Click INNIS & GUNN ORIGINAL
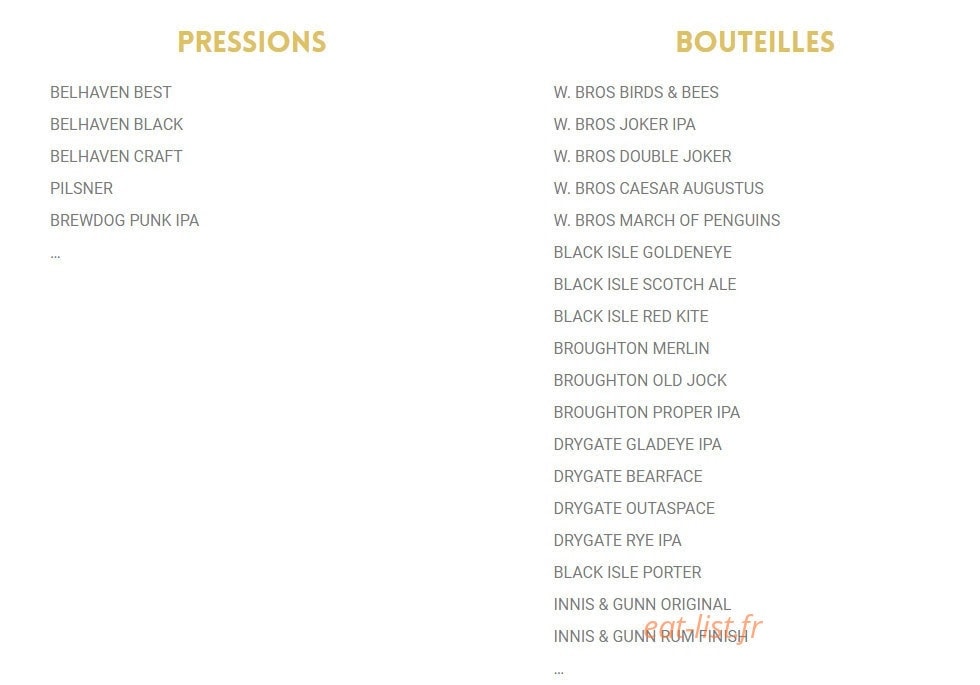The image size is (980, 685). pos(642,604)
